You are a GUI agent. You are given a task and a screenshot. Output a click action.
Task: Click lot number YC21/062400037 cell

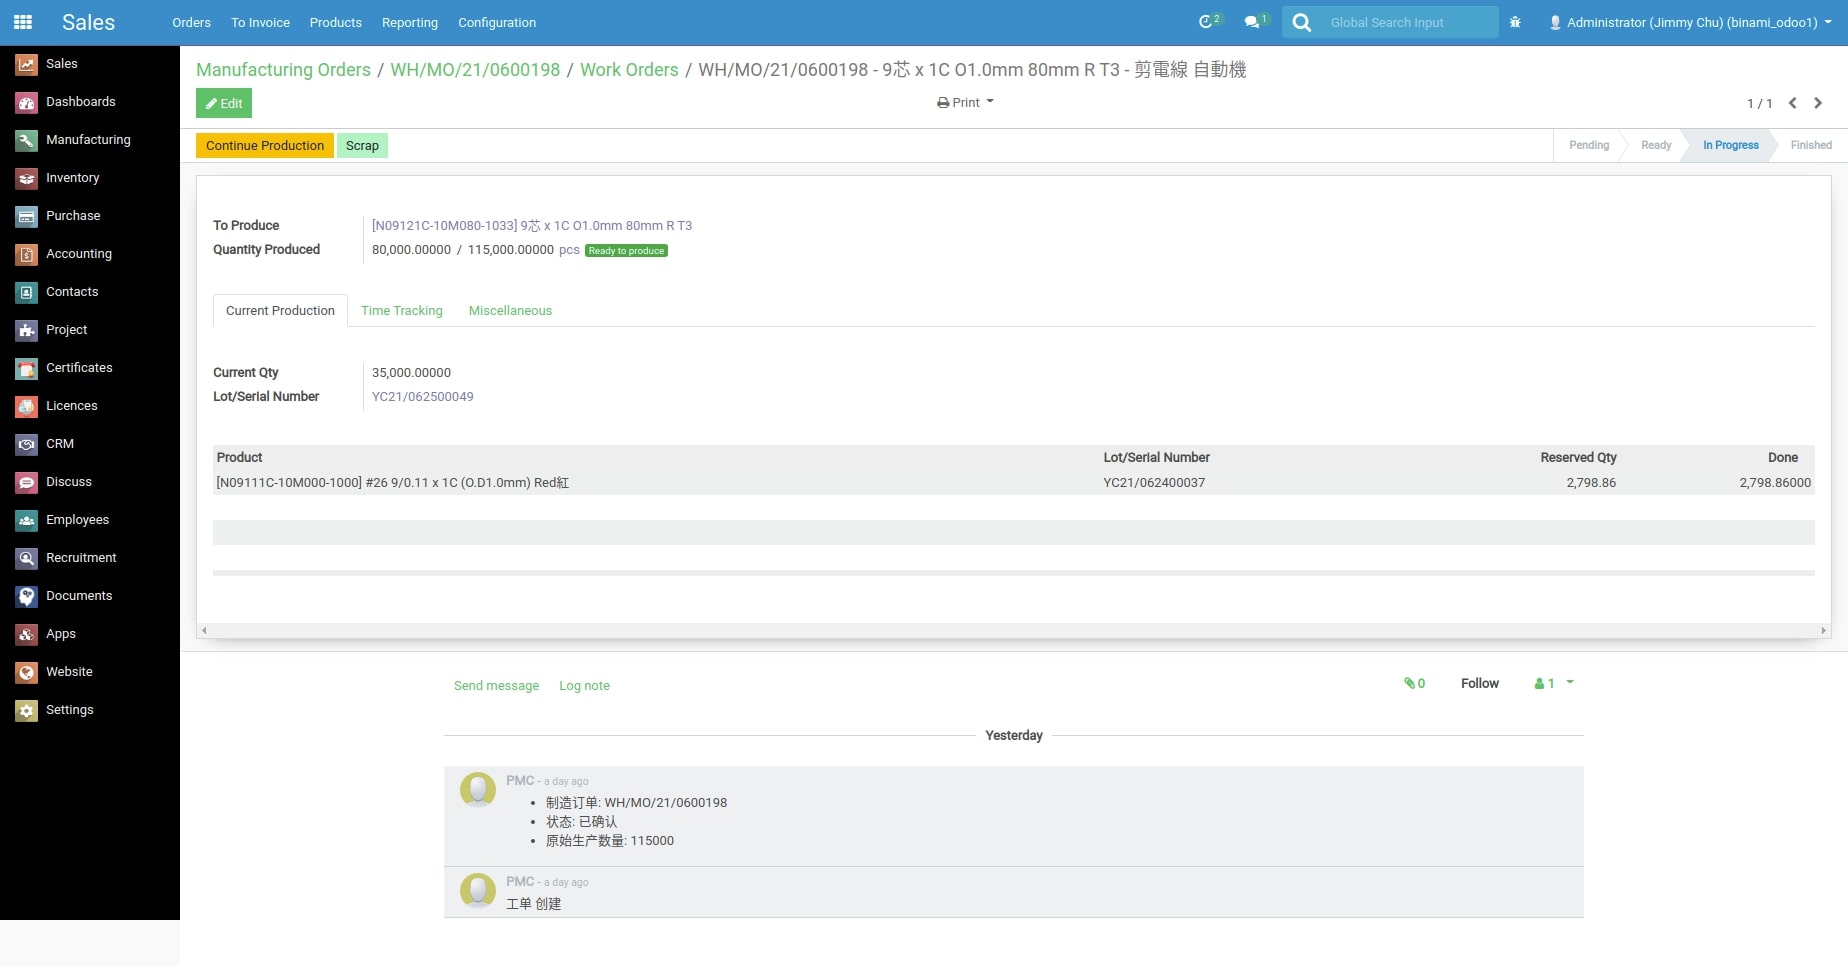[1154, 482]
